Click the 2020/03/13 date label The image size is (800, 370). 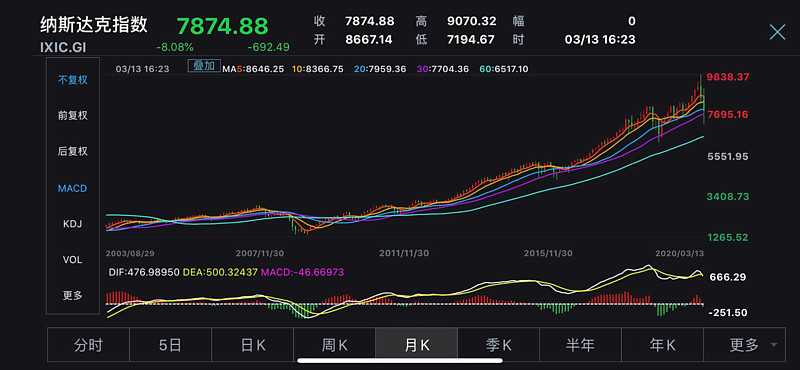click(x=679, y=253)
